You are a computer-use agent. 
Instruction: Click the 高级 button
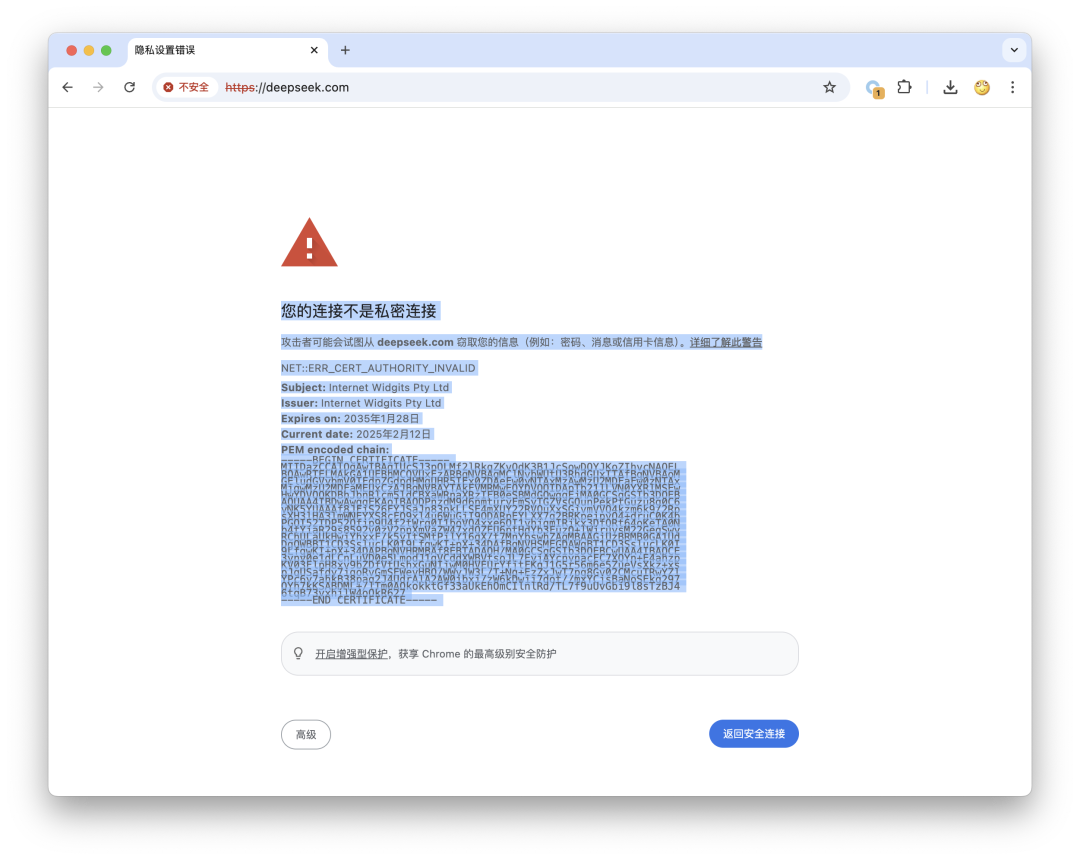(306, 735)
